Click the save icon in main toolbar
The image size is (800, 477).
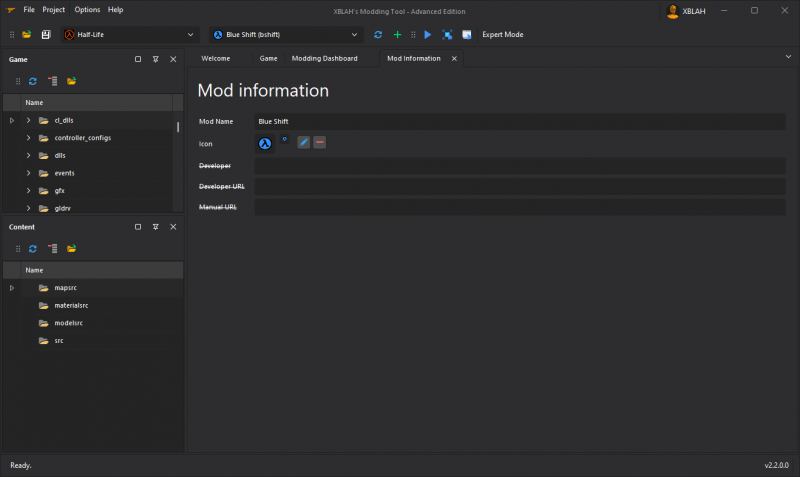click(46, 35)
